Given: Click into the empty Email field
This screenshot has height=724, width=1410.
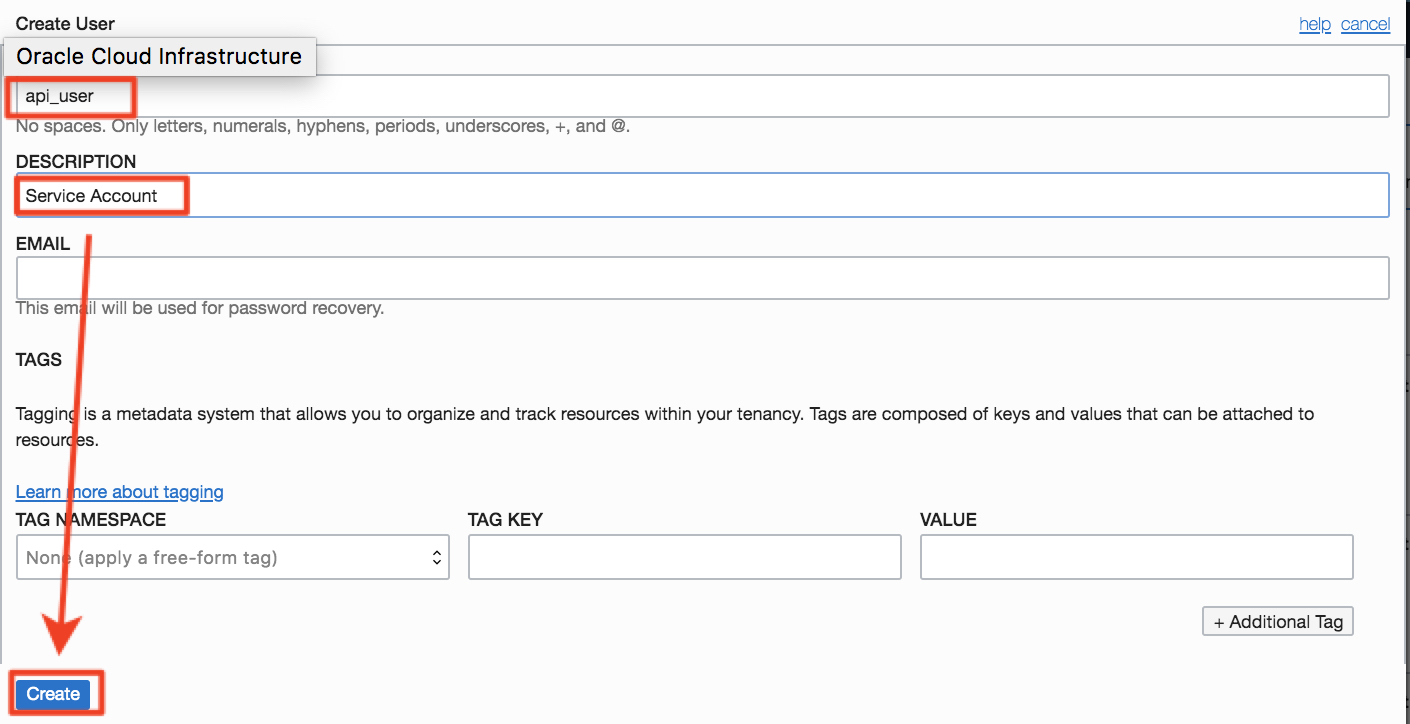Looking at the screenshot, I should (x=700, y=278).
